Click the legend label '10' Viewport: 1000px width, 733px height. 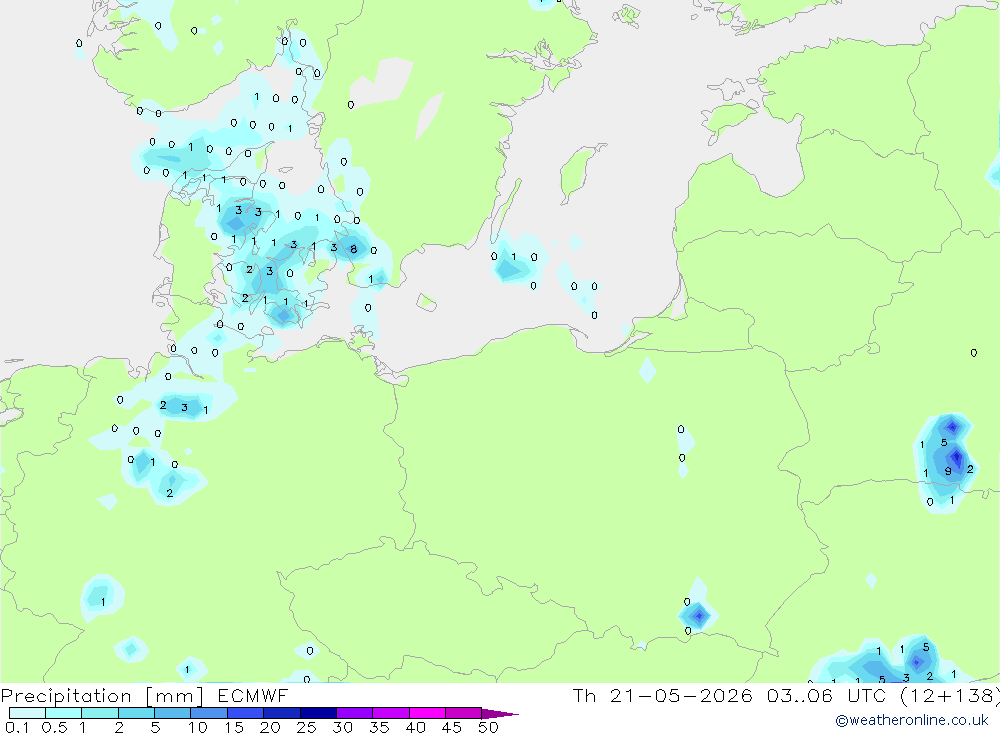click(x=198, y=727)
